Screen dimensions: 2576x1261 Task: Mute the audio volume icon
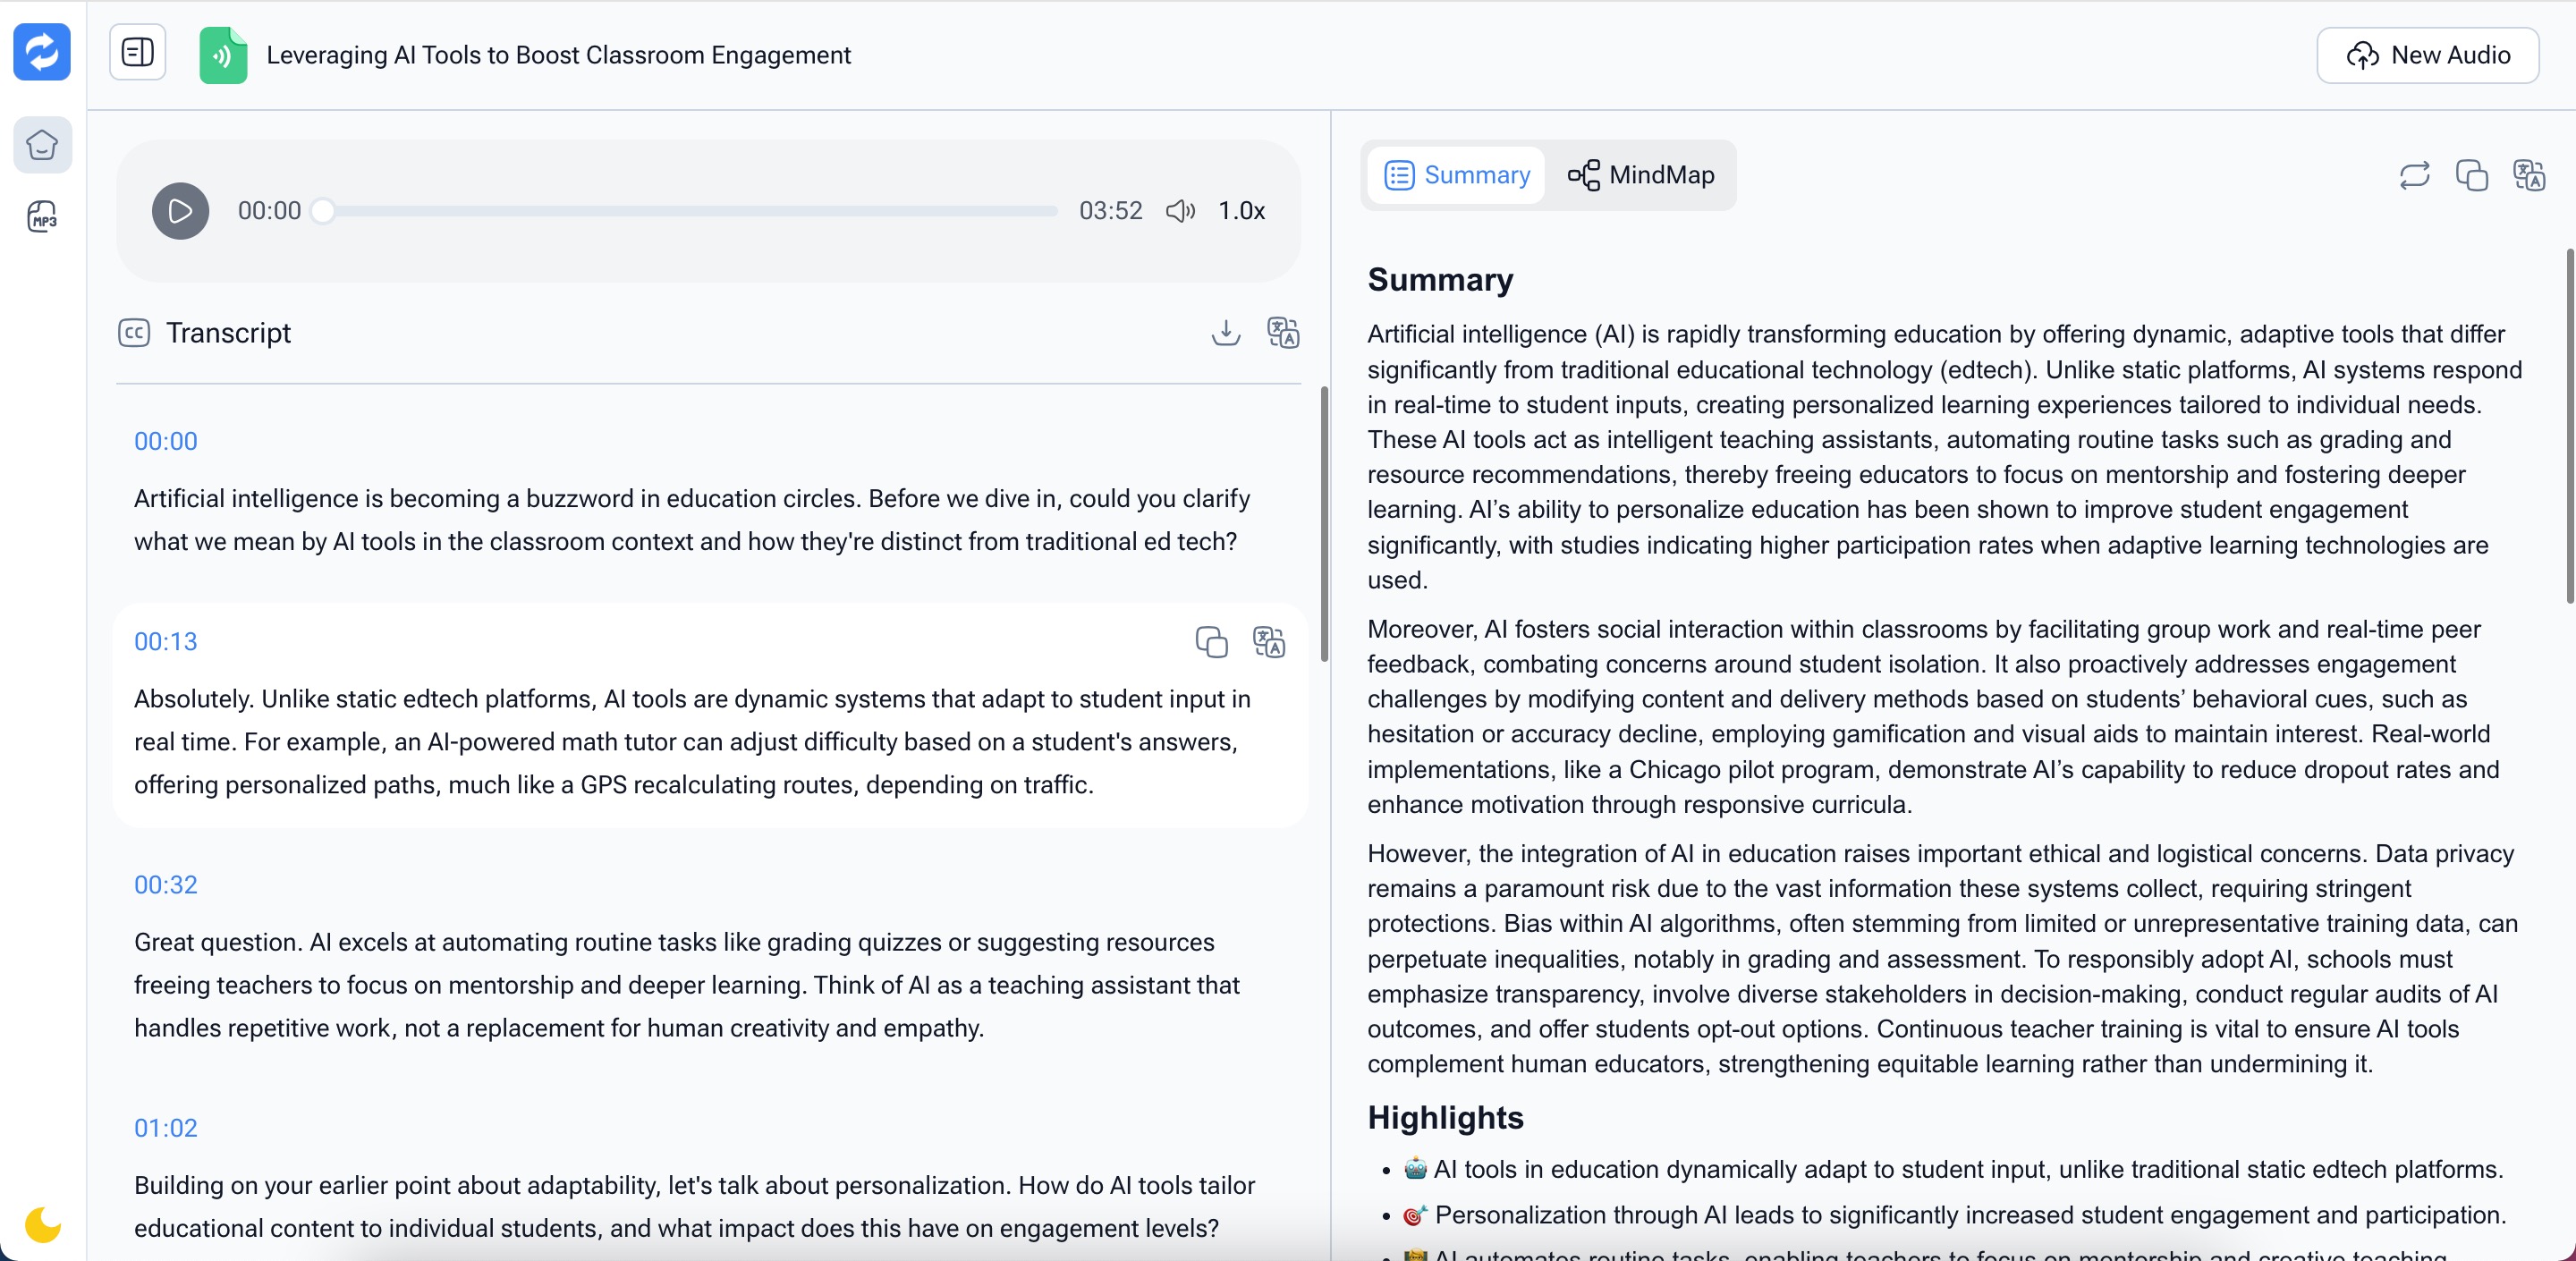(x=1180, y=211)
